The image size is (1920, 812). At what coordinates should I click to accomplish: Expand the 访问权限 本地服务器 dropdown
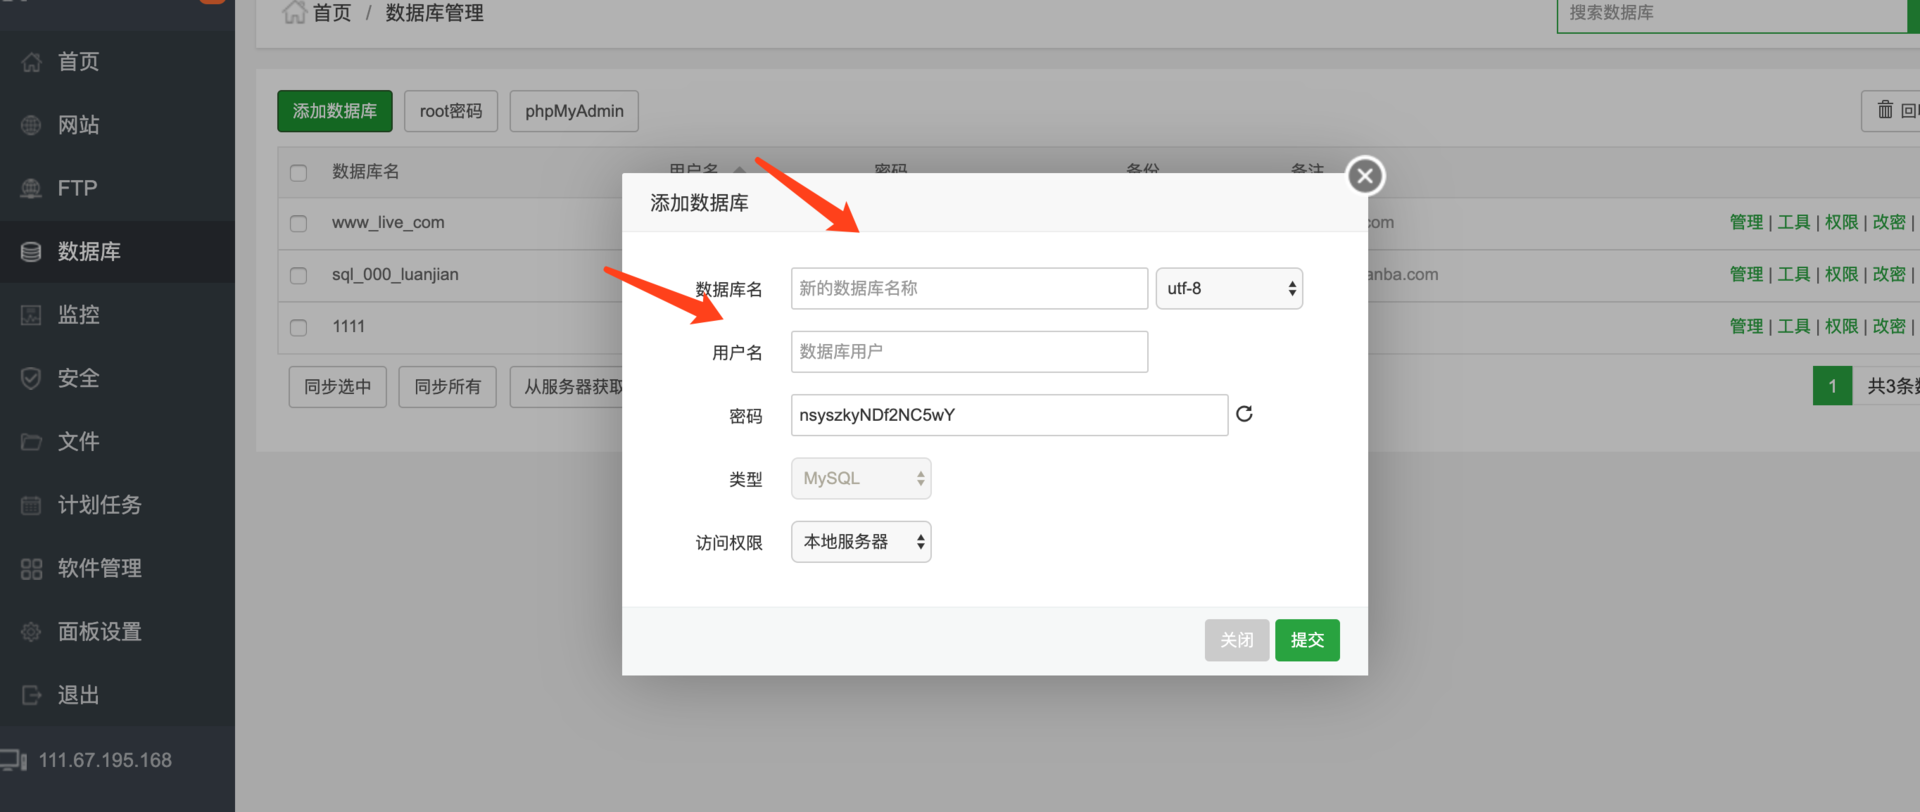point(861,542)
